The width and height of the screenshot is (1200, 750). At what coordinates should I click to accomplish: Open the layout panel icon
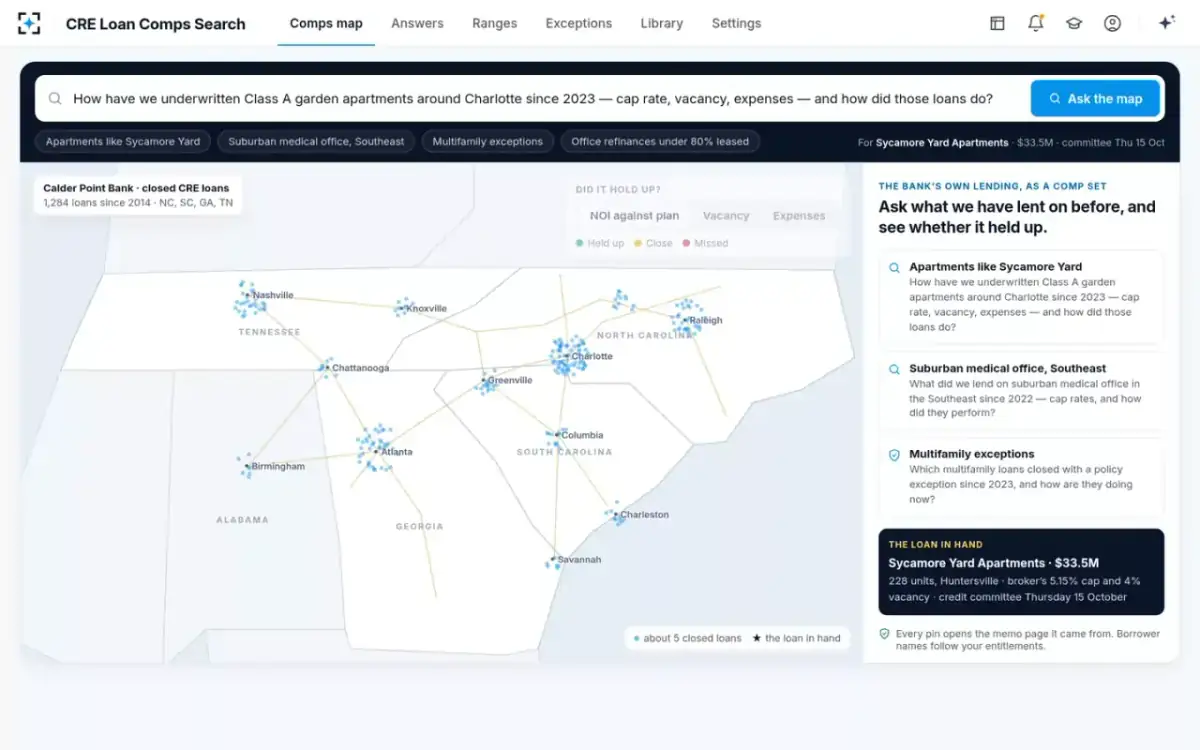(x=997, y=23)
